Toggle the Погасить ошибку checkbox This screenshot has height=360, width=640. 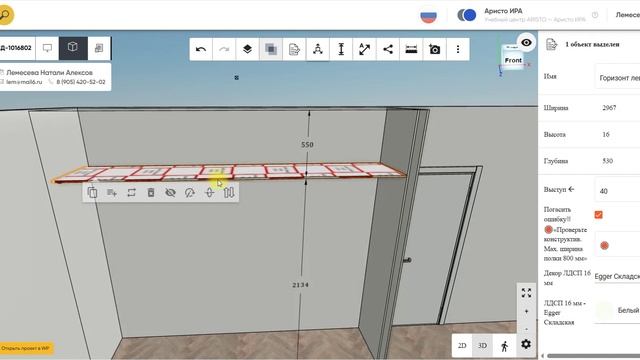pyautogui.click(x=598, y=215)
